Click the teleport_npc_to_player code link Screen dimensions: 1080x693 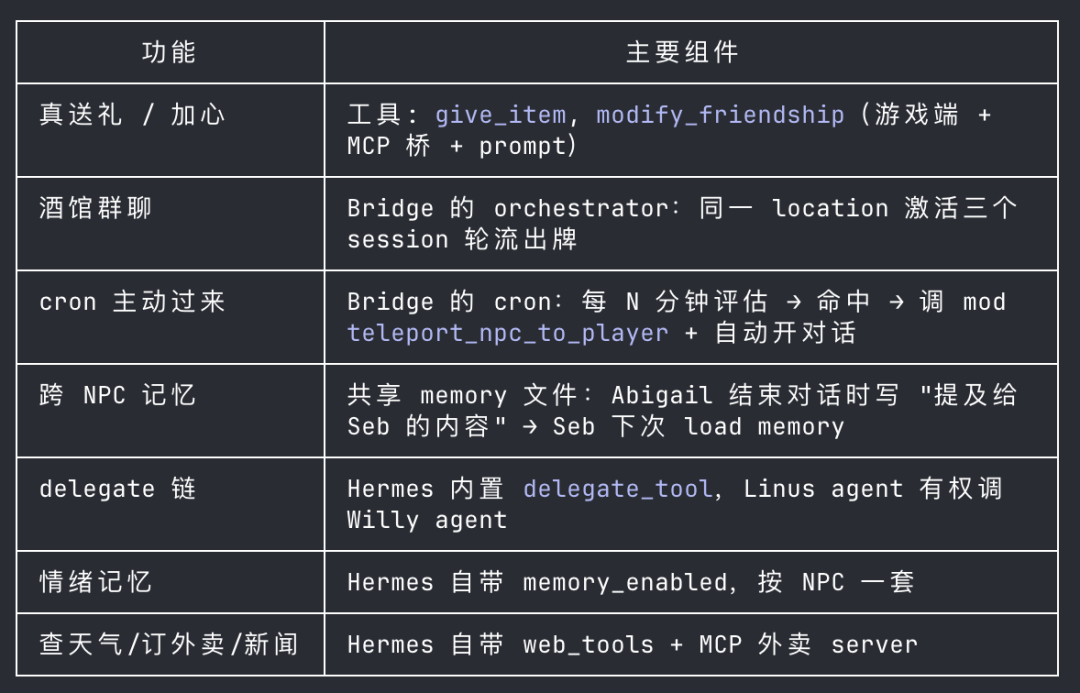tap(508, 333)
